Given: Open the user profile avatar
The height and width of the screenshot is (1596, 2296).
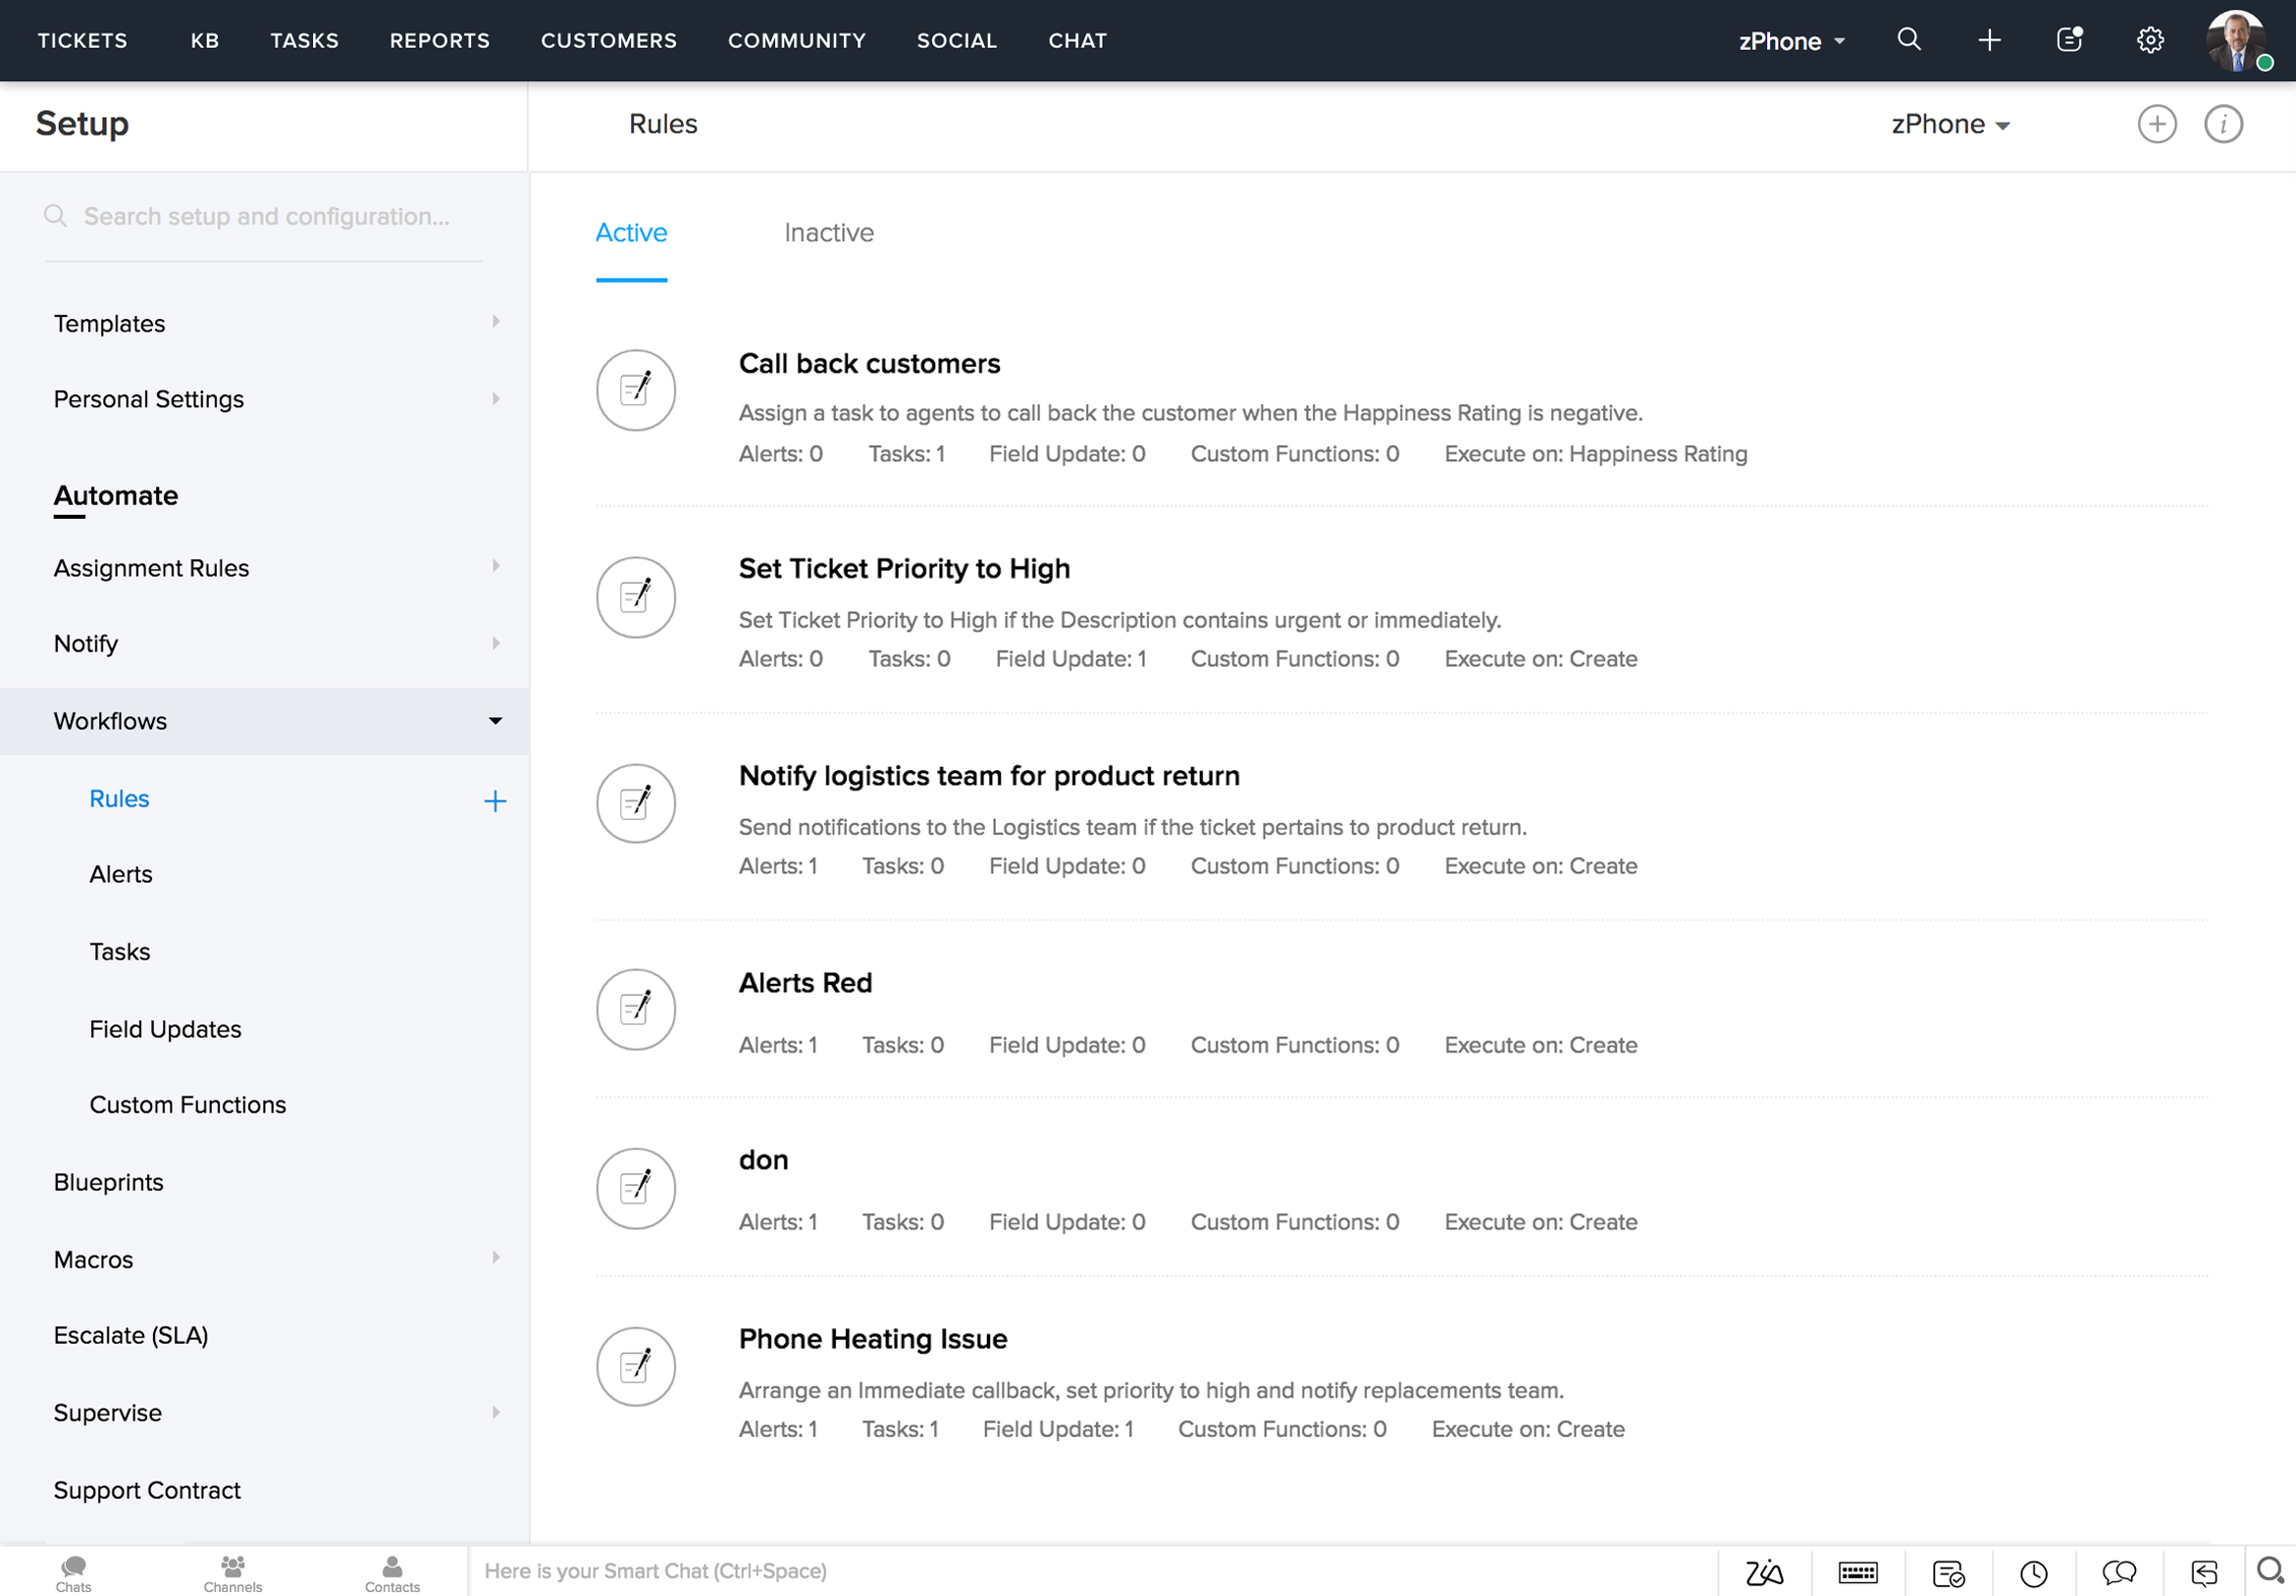Looking at the screenshot, I should (2237, 40).
